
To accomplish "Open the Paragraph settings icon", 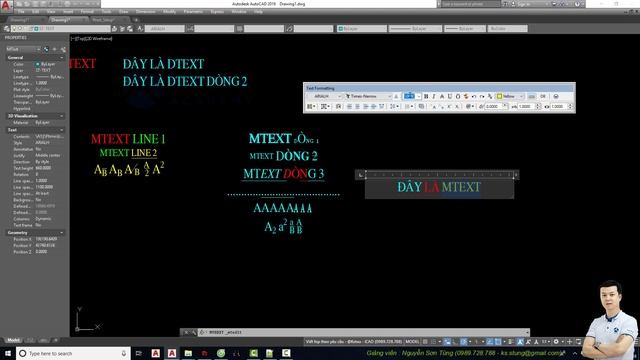I will coord(338,107).
